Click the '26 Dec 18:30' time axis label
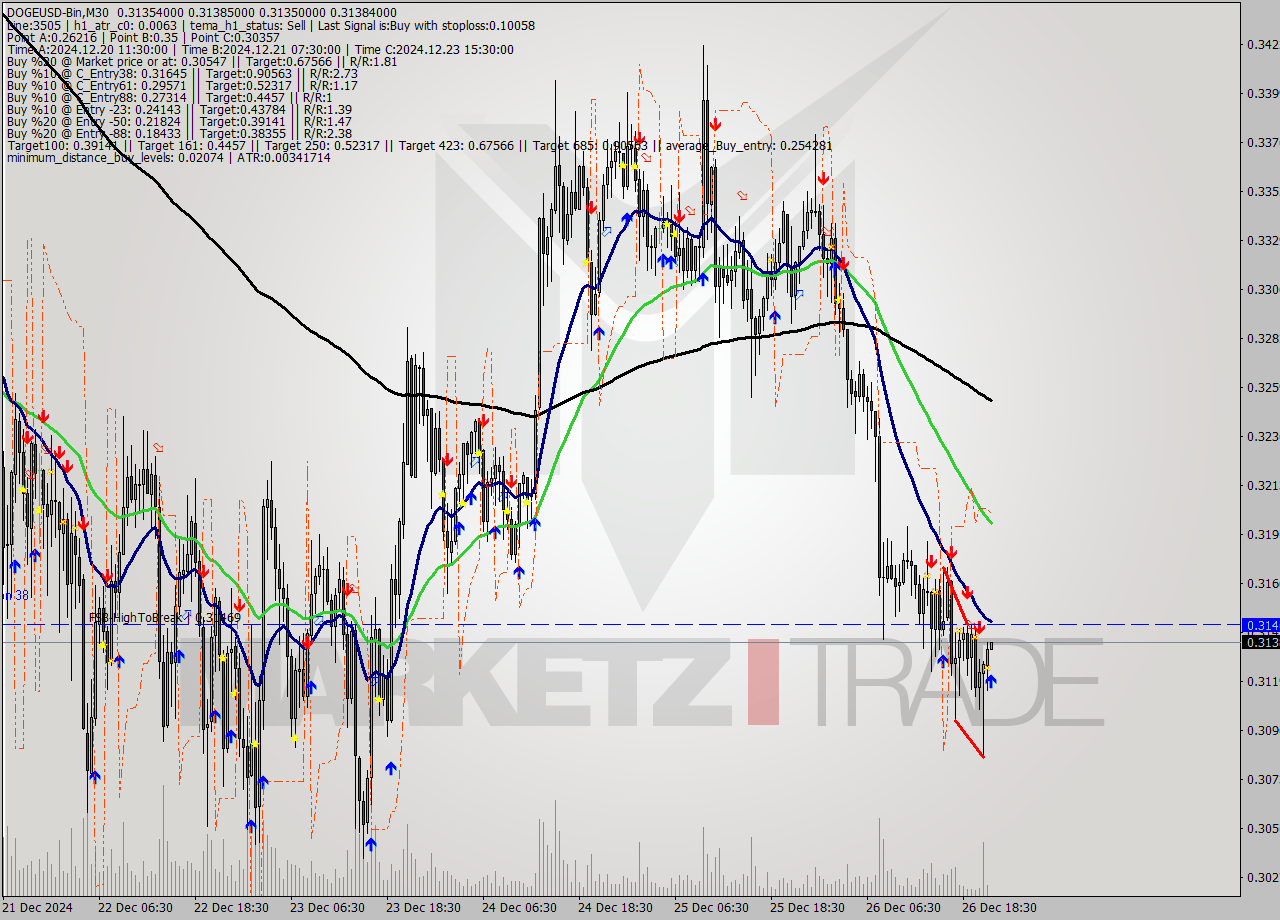This screenshot has height=920, width=1280. [x=1000, y=908]
